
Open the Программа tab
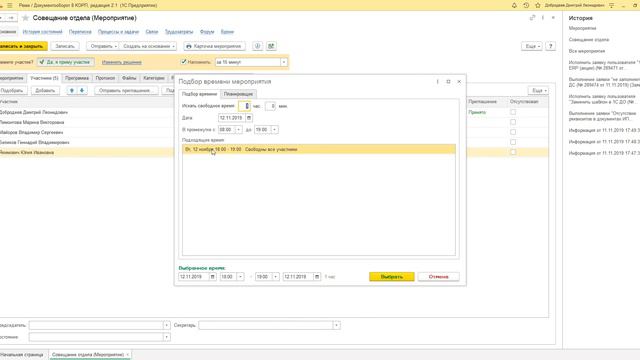click(x=77, y=78)
